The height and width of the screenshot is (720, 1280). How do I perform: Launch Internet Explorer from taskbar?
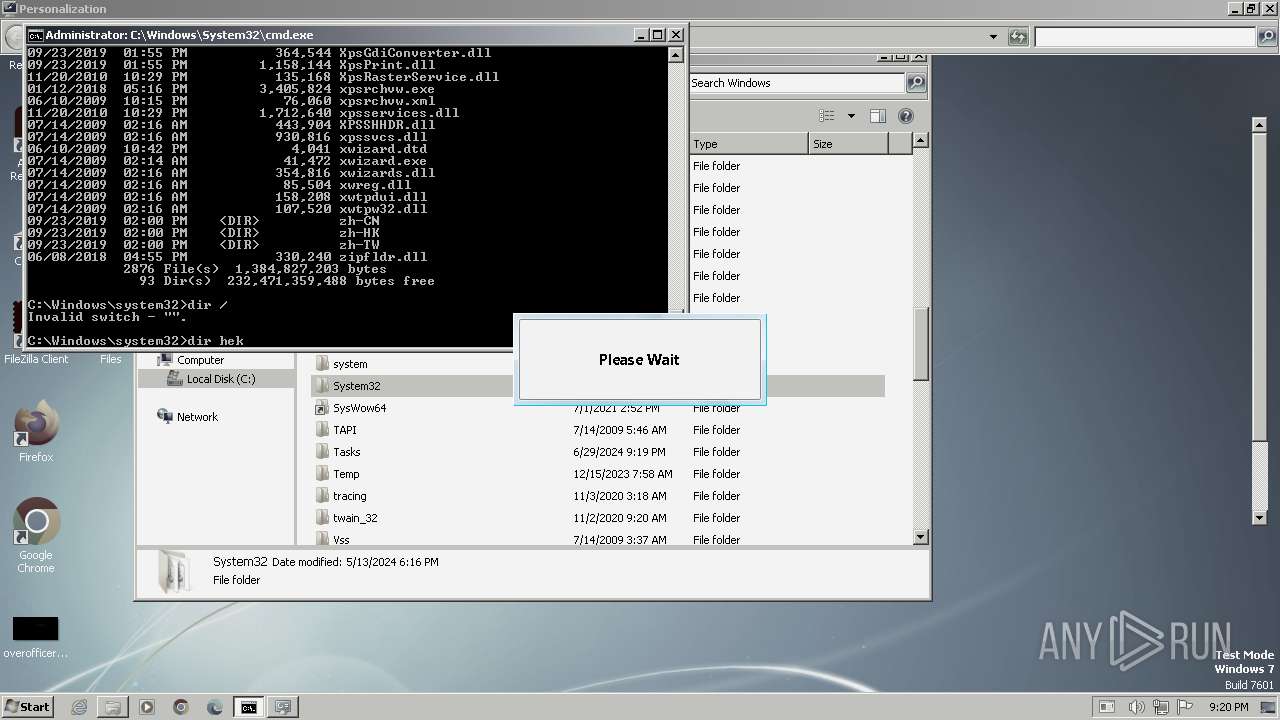pos(79,707)
